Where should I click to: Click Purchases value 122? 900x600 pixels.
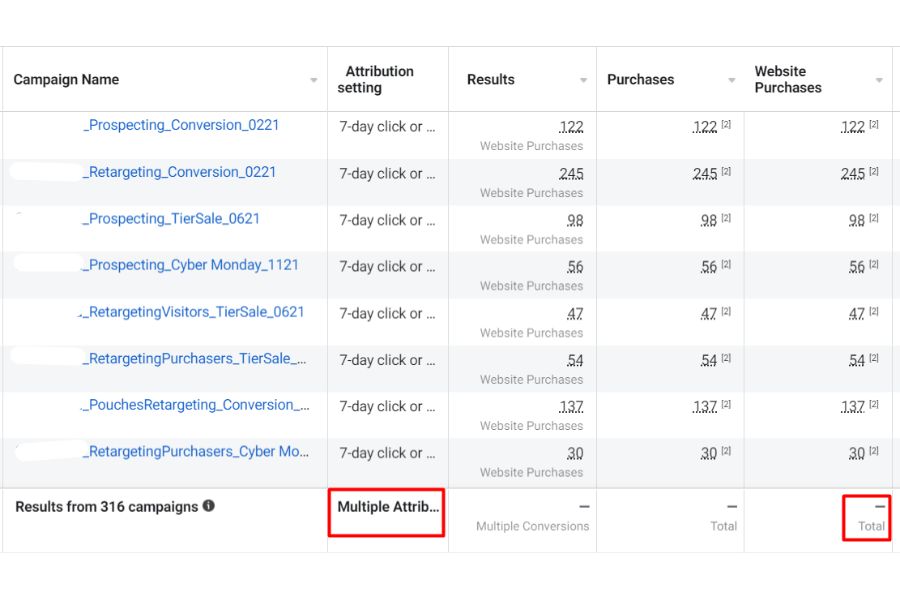[705, 127]
